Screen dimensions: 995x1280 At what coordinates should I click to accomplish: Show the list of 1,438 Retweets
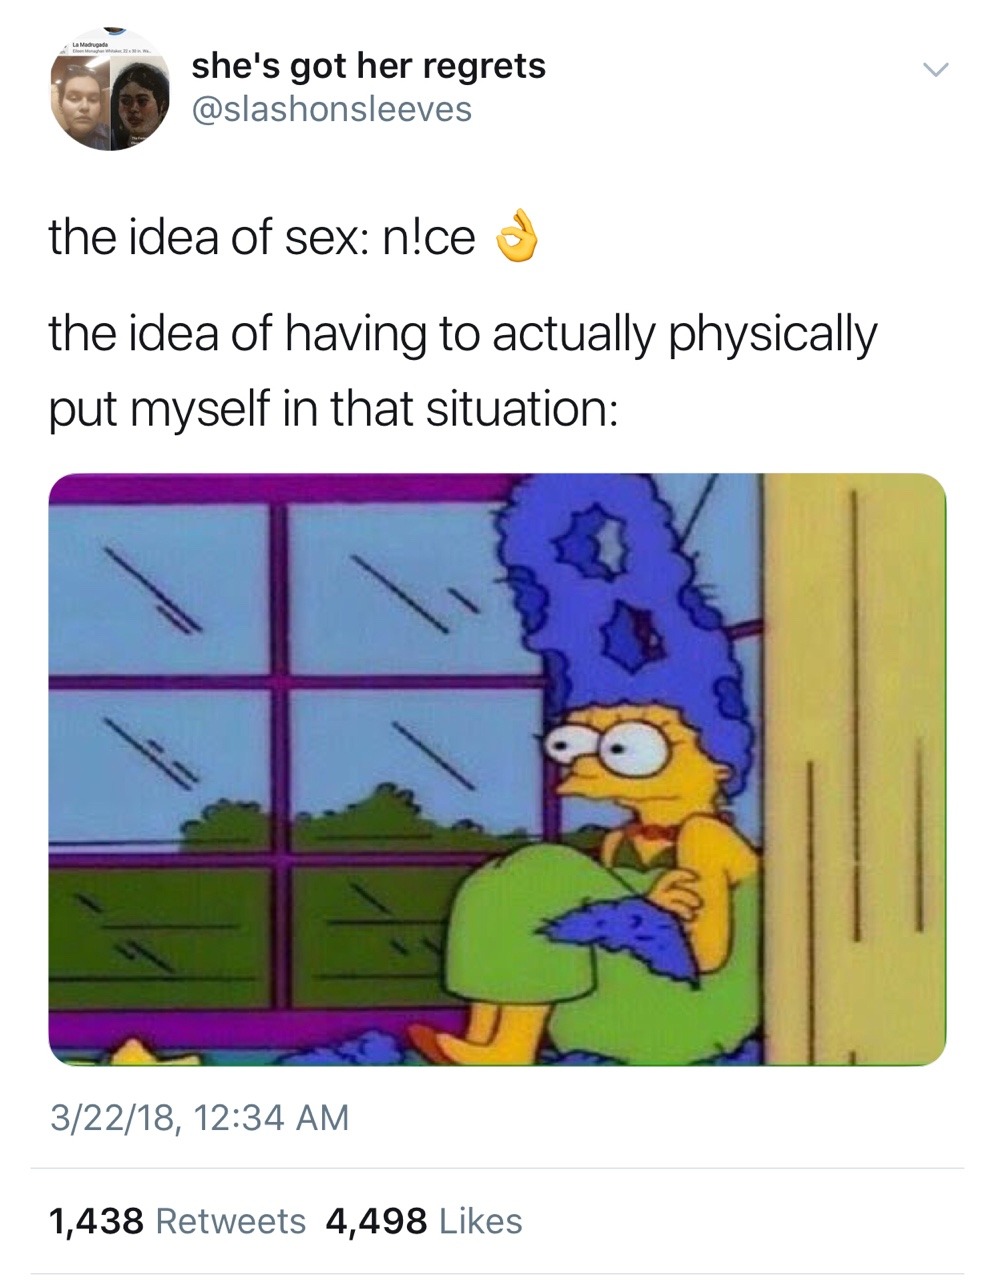(x=177, y=1221)
